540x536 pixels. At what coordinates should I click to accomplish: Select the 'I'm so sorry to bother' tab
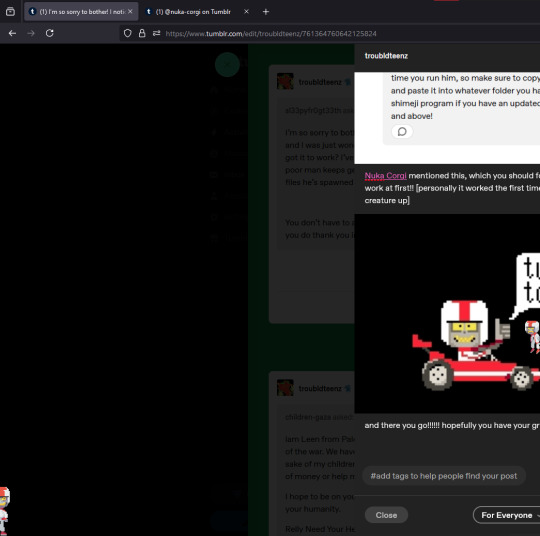(x=81, y=12)
